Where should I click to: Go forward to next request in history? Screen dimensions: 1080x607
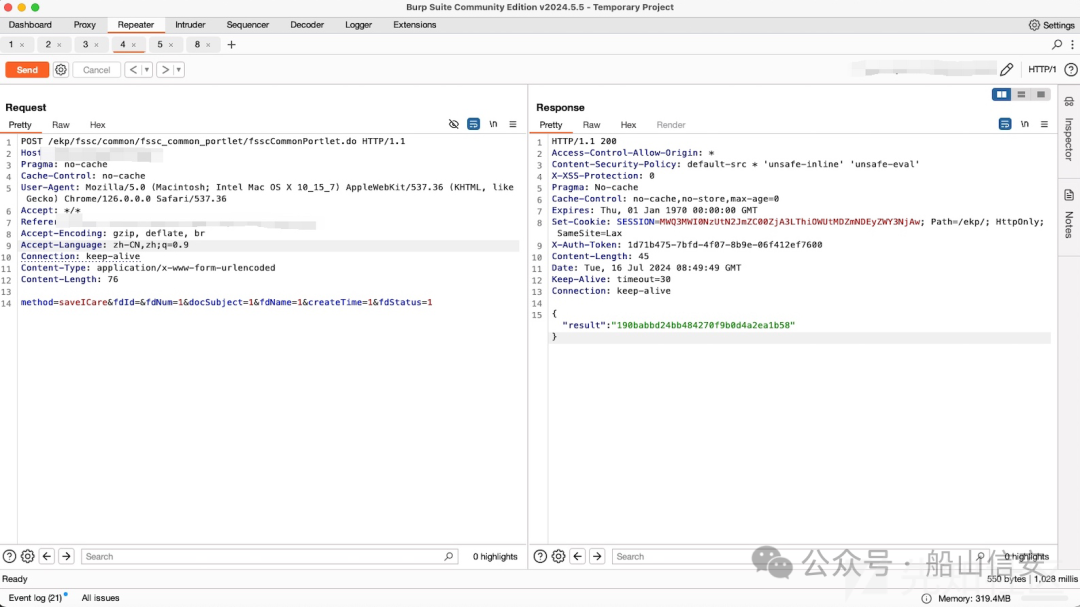[165, 70]
